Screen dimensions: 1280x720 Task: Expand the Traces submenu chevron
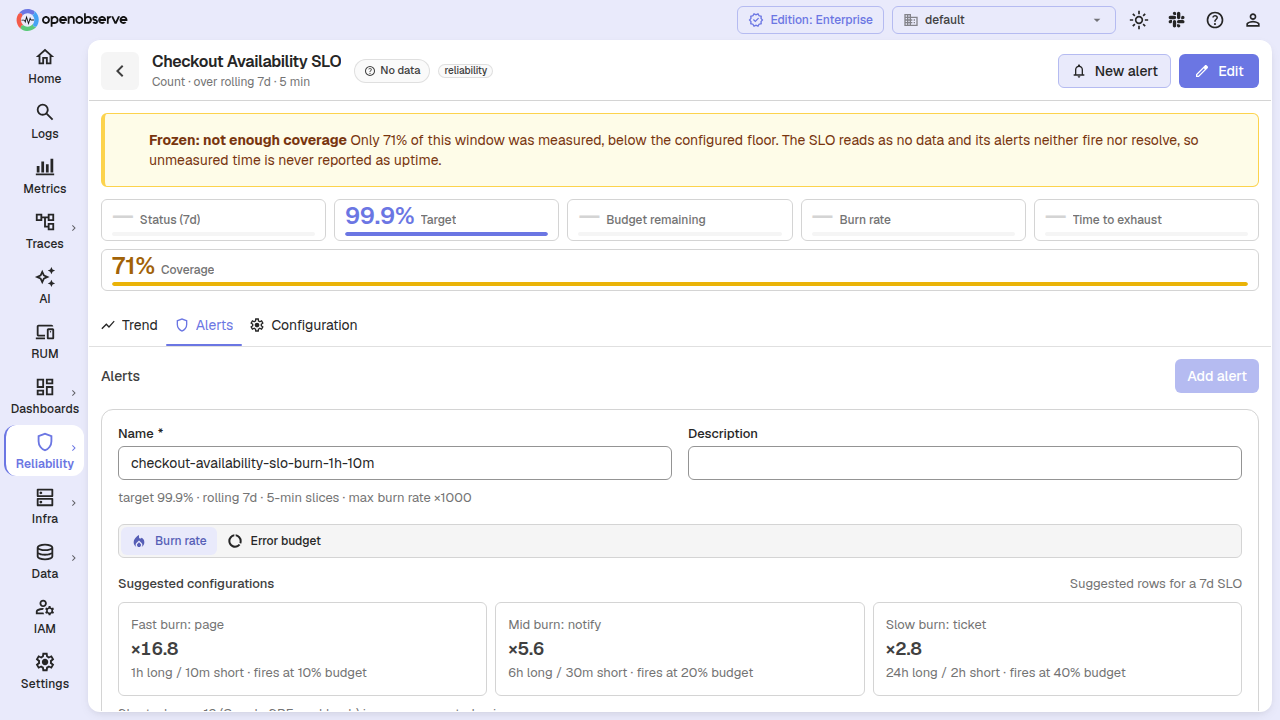pyautogui.click(x=74, y=228)
